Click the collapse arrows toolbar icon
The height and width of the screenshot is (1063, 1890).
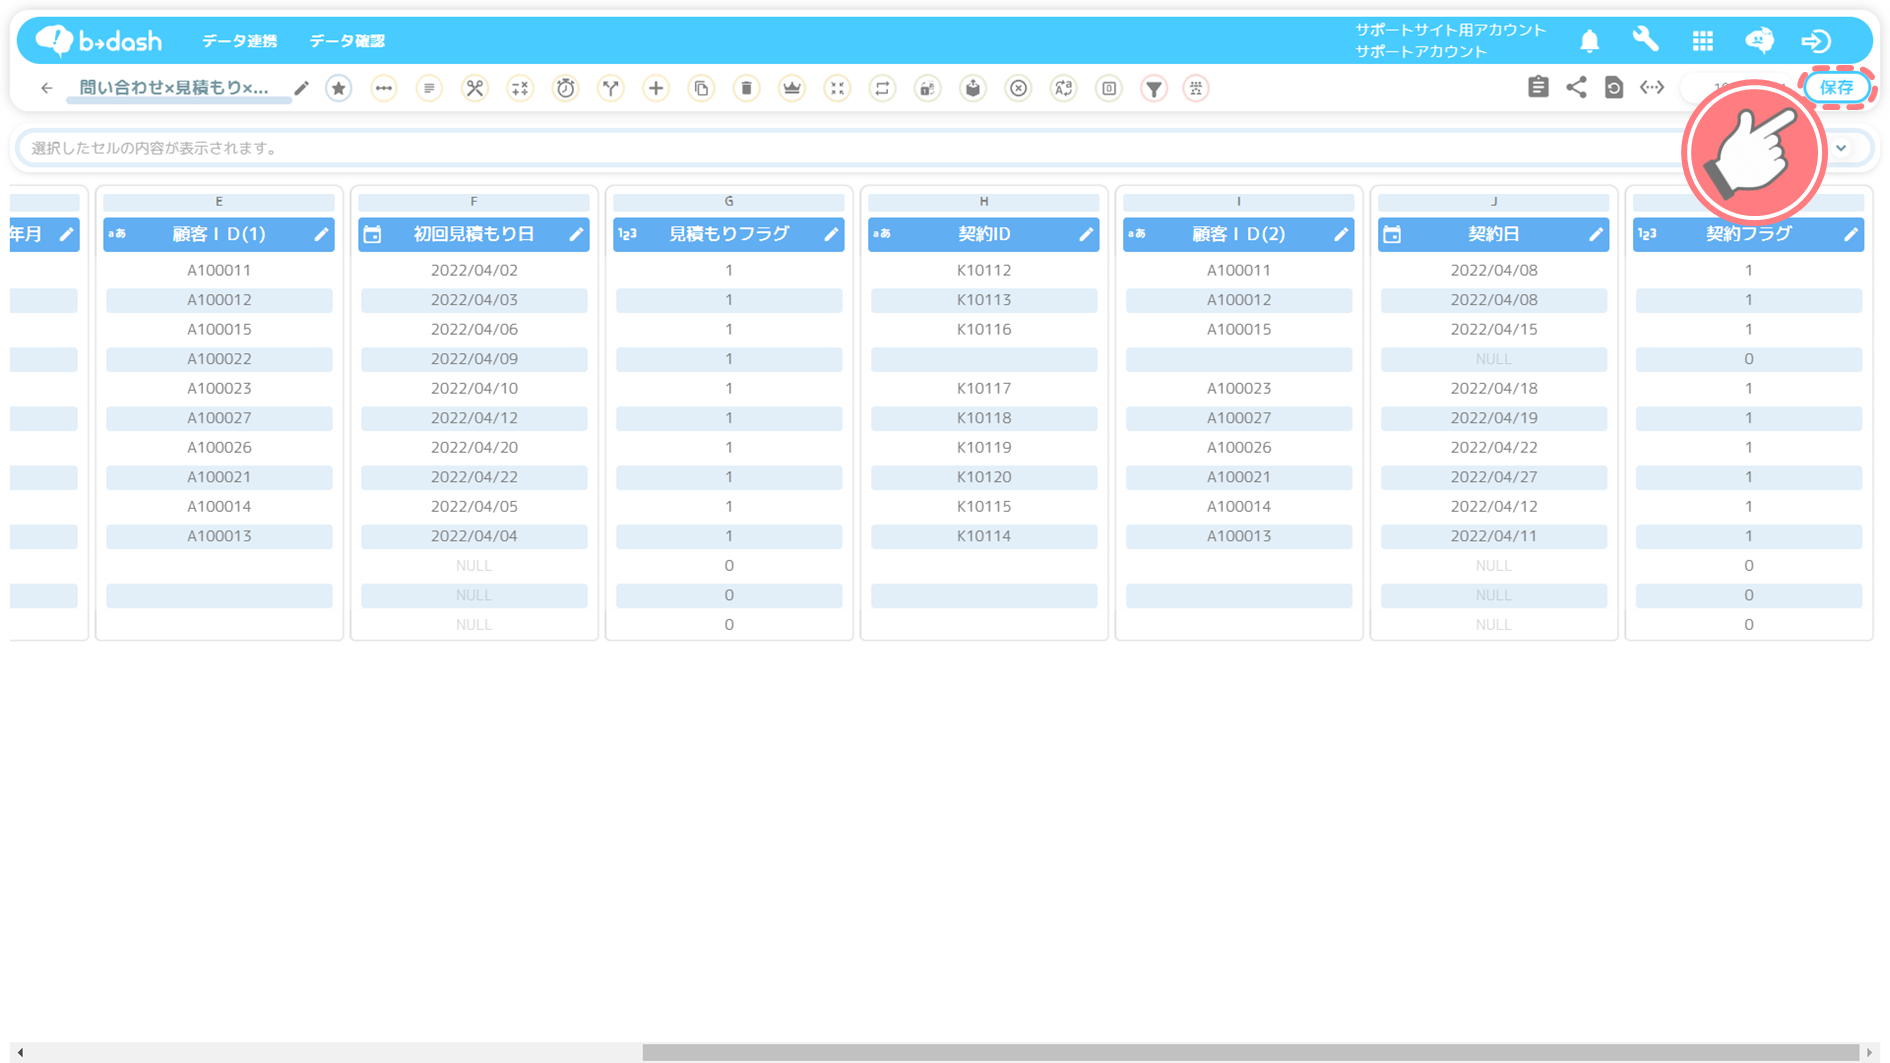click(x=837, y=89)
